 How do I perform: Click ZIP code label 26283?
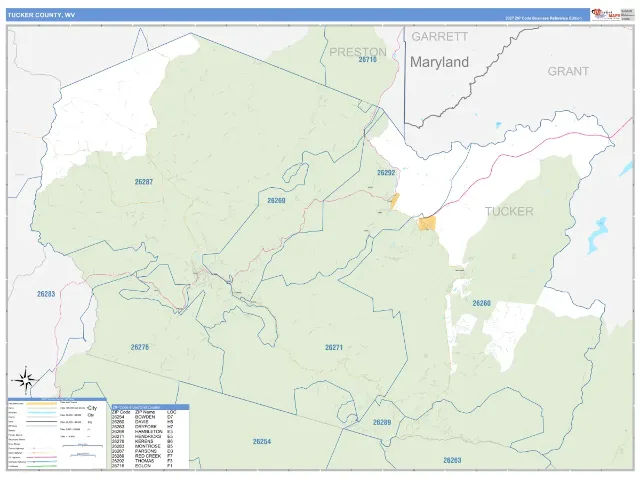click(x=46, y=294)
